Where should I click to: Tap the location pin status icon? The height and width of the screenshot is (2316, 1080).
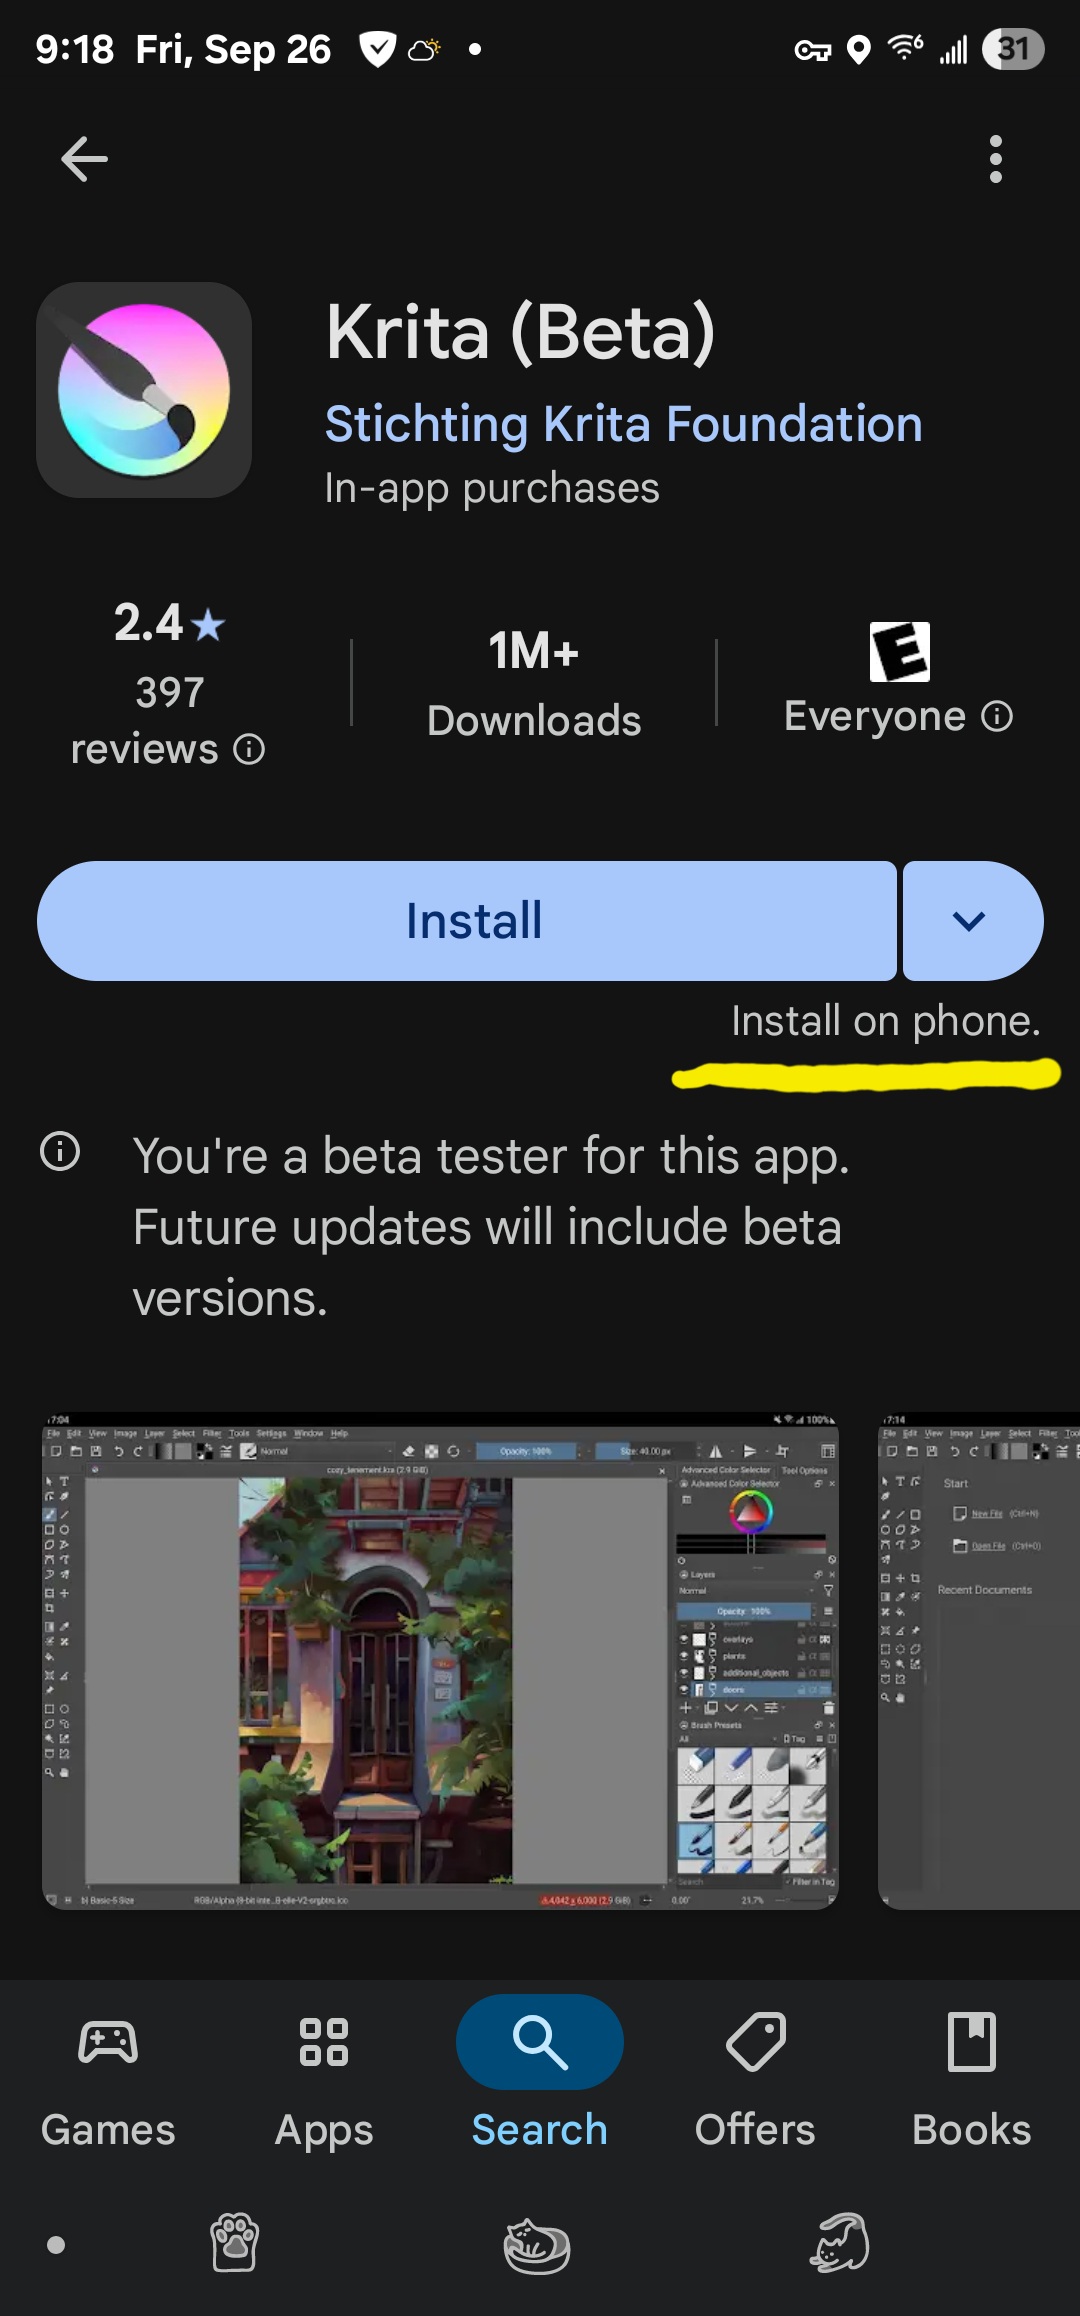pos(859,49)
